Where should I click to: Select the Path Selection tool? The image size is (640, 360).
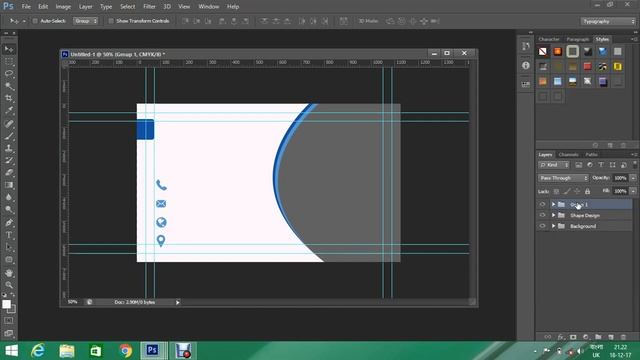(x=9, y=247)
